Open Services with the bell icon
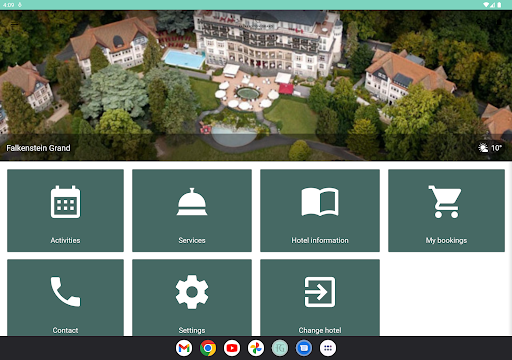Screen dimensions: 512x360 click(192, 210)
